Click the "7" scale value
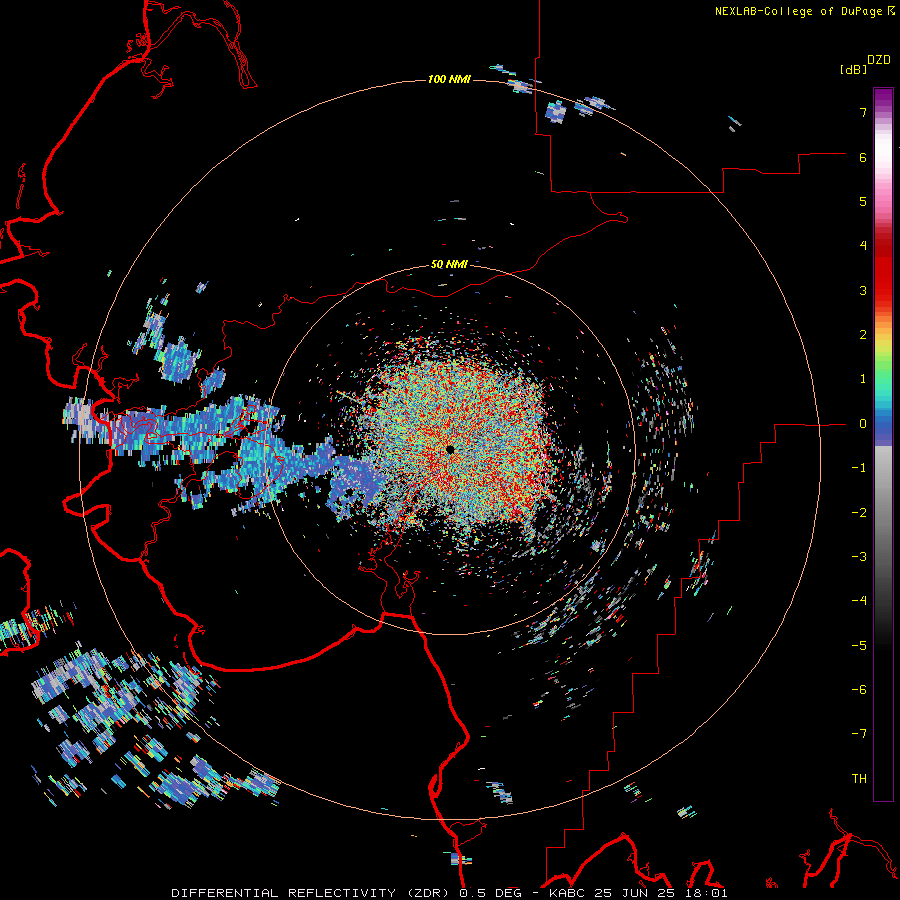Image resolution: width=900 pixels, height=900 pixels. 863,112
